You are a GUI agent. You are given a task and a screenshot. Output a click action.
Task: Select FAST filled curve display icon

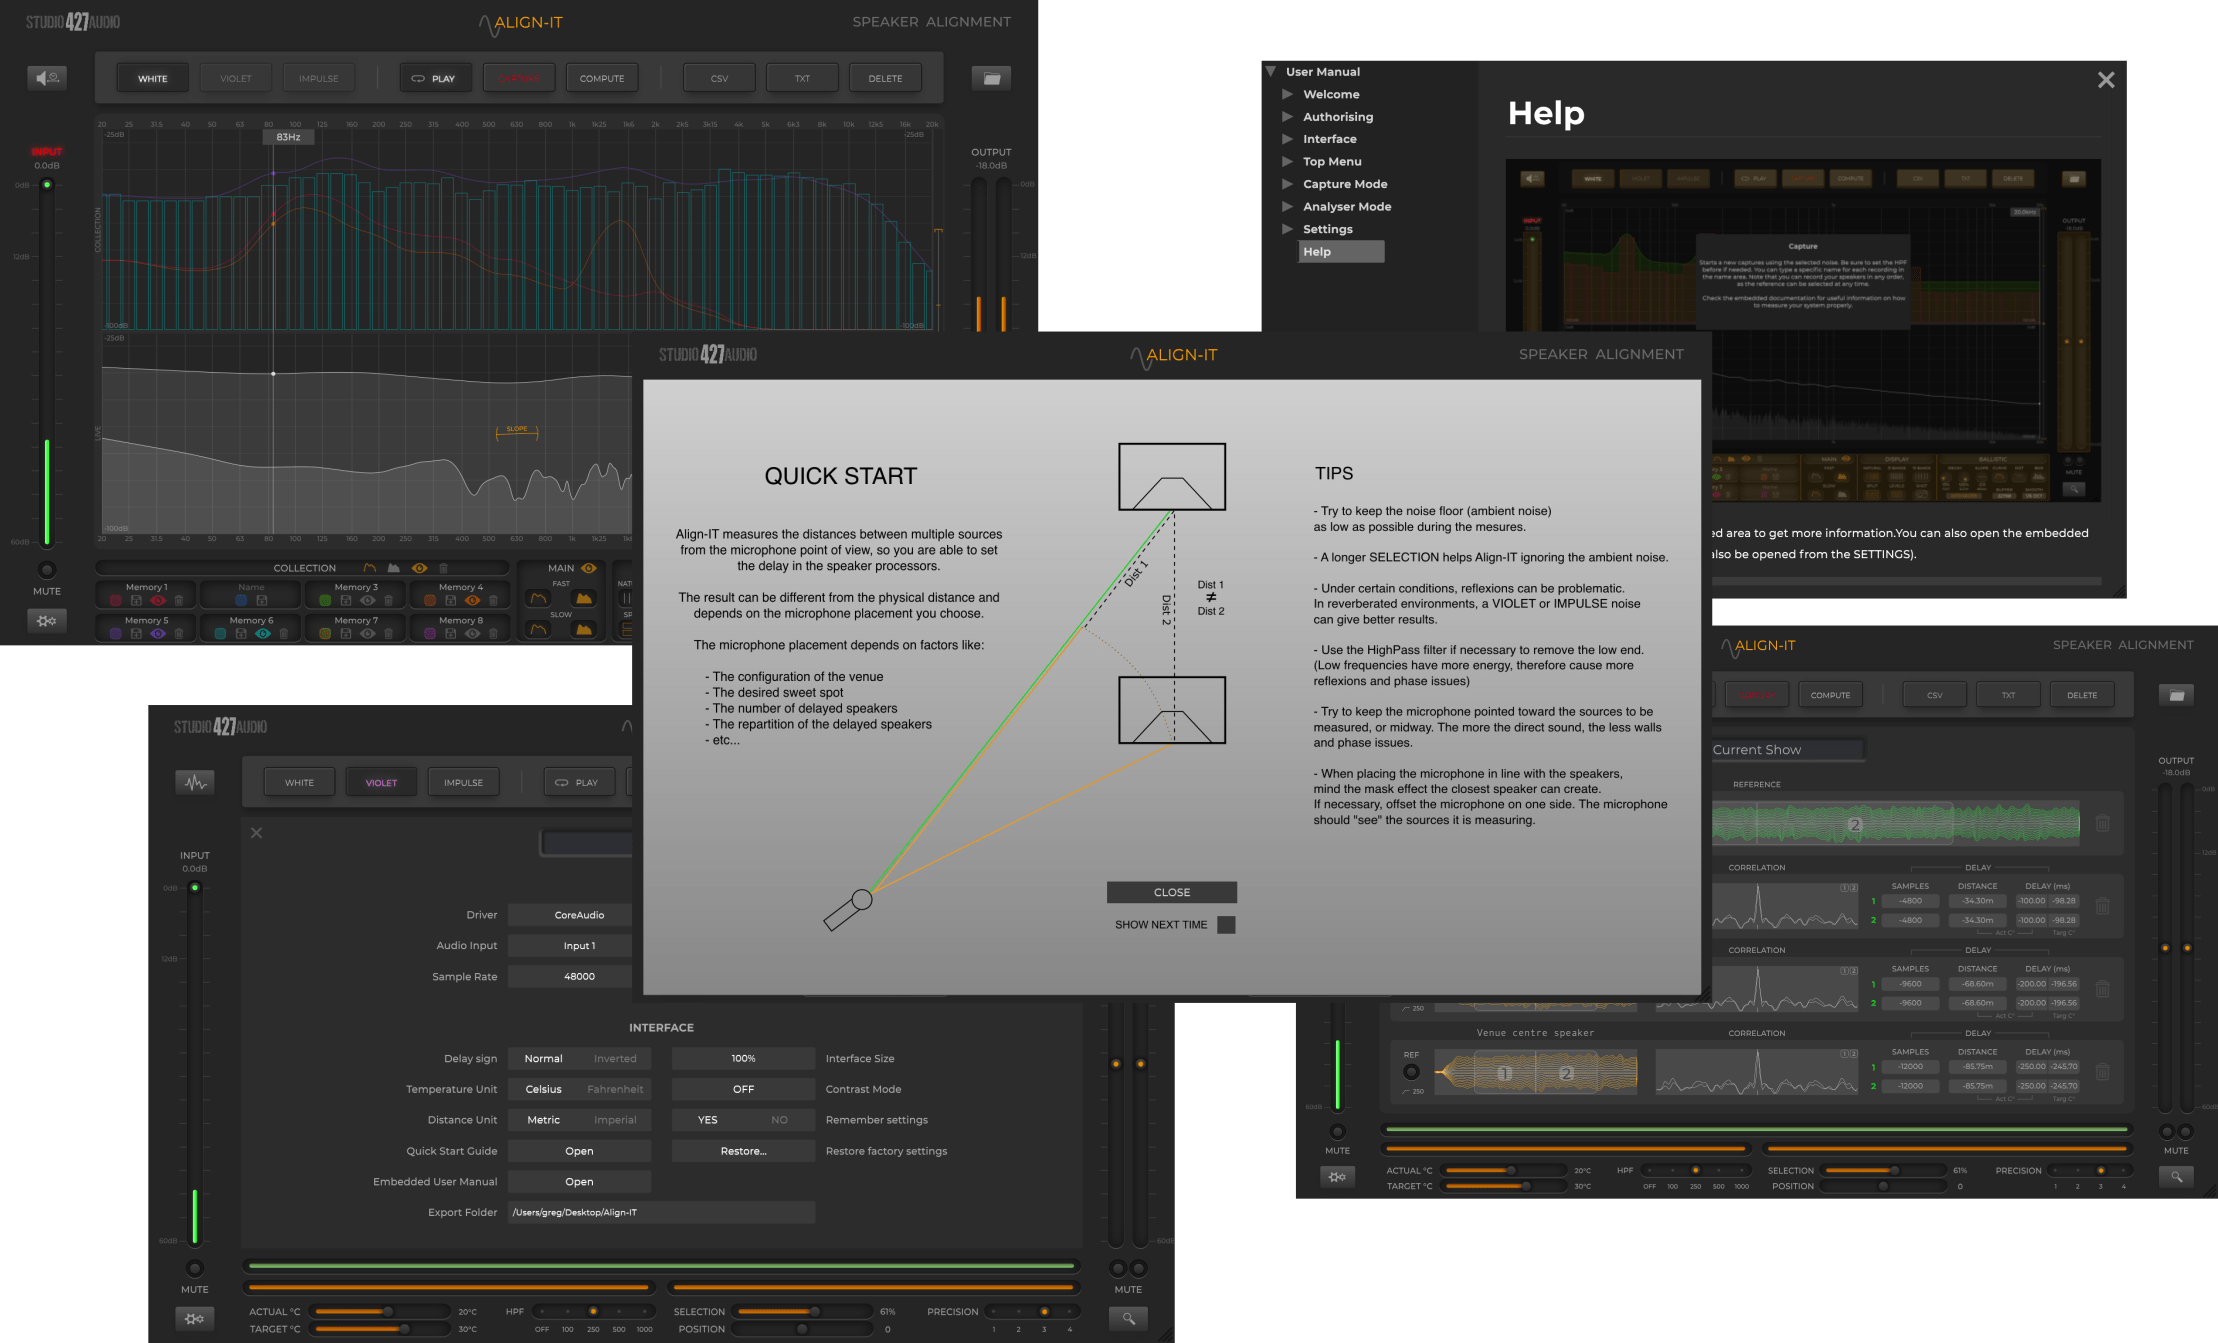tap(584, 598)
